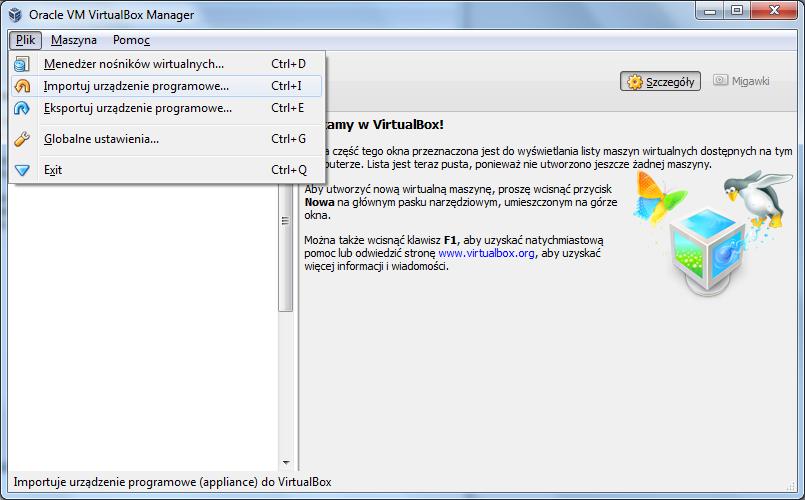Minimize the VirtualBox Manager window
Screen dimensions: 805x500
[710, 11]
